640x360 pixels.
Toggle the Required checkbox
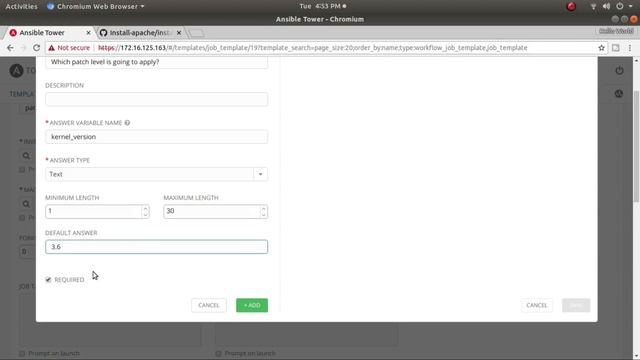[x=49, y=280]
